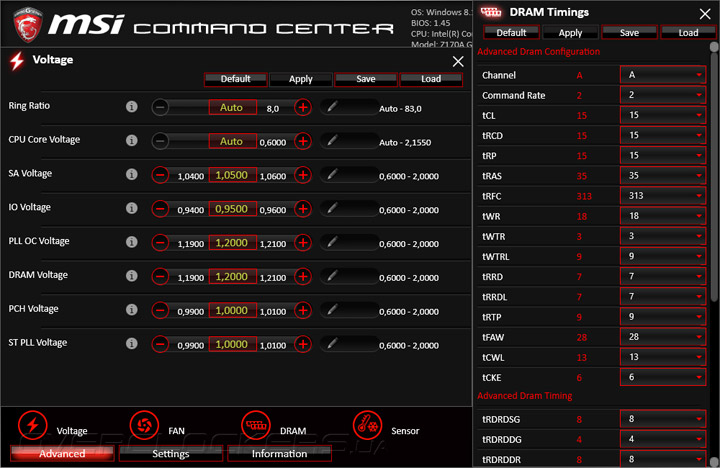Switch to the Information tab
720x468 pixels.
pyautogui.click(x=279, y=453)
